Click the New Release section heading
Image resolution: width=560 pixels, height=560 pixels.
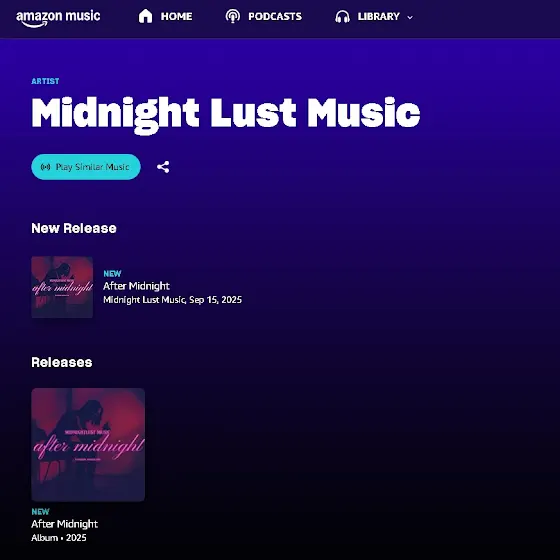(74, 228)
